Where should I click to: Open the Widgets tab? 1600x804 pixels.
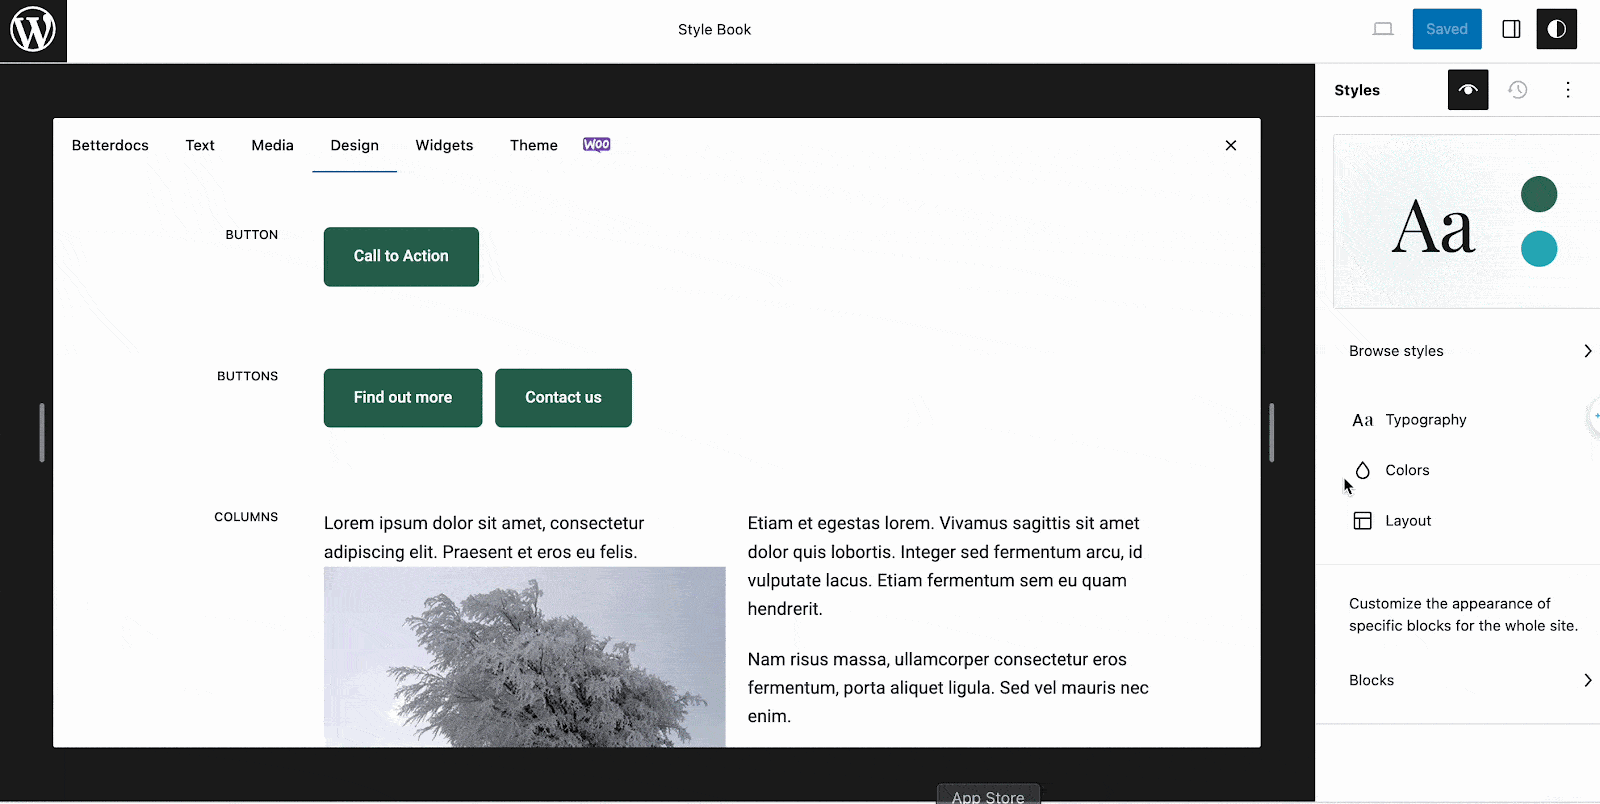(x=444, y=145)
